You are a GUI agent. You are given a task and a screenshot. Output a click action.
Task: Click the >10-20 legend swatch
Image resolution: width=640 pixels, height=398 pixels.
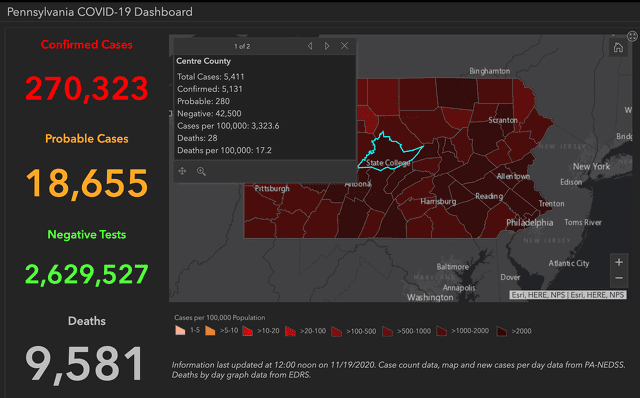(247, 331)
